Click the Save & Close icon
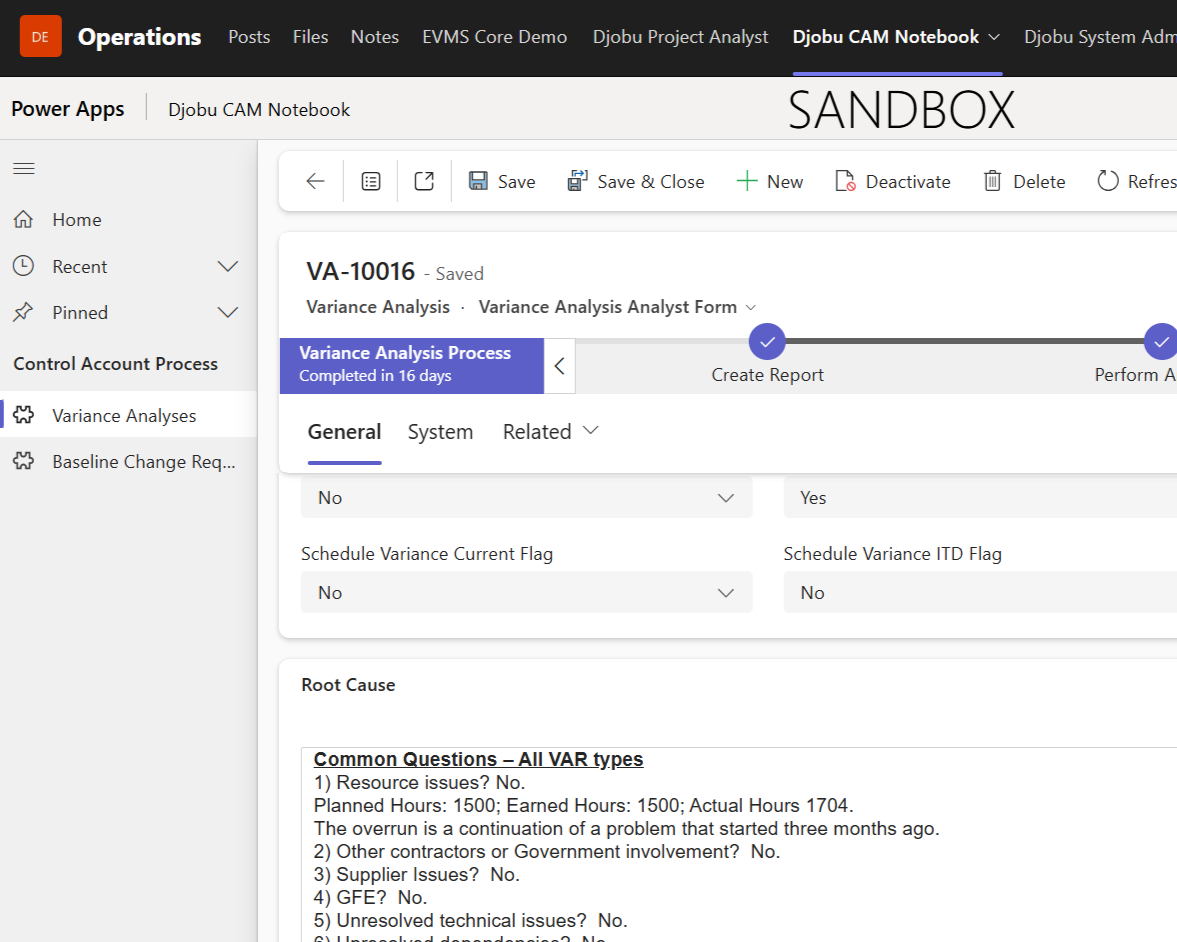This screenshot has width=1177, height=942. [577, 181]
